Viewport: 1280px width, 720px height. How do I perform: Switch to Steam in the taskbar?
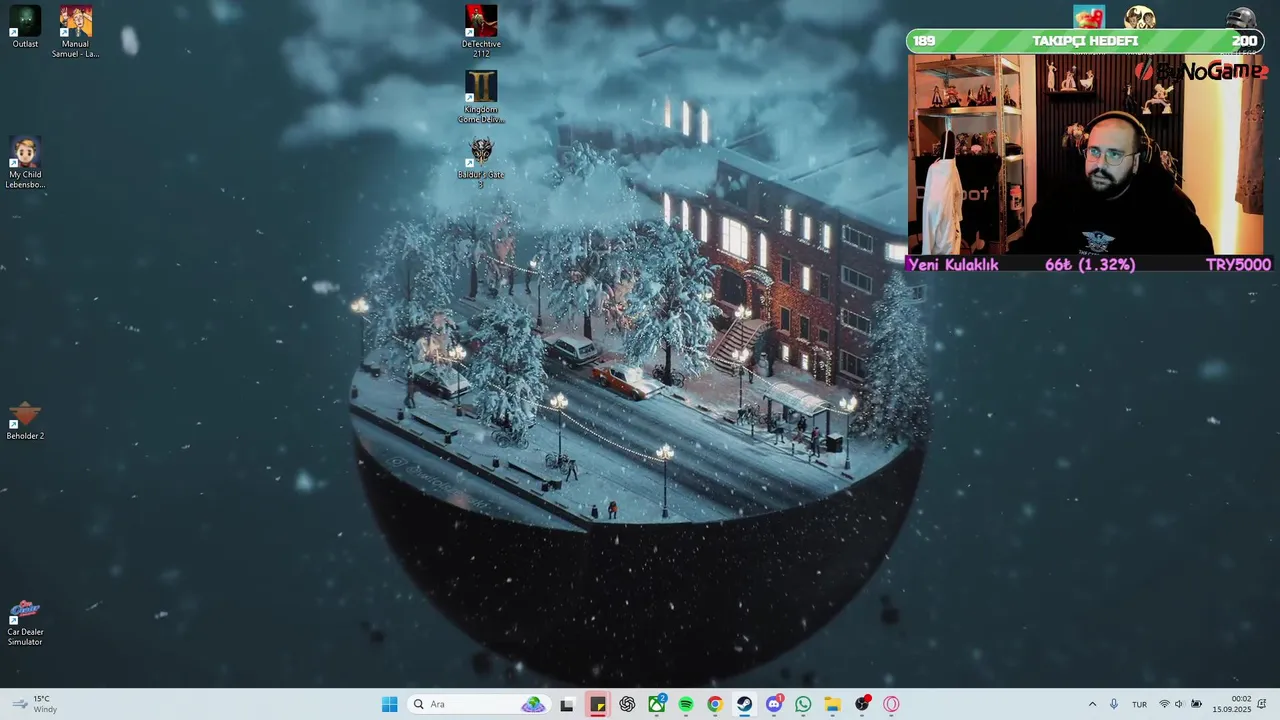[745, 704]
